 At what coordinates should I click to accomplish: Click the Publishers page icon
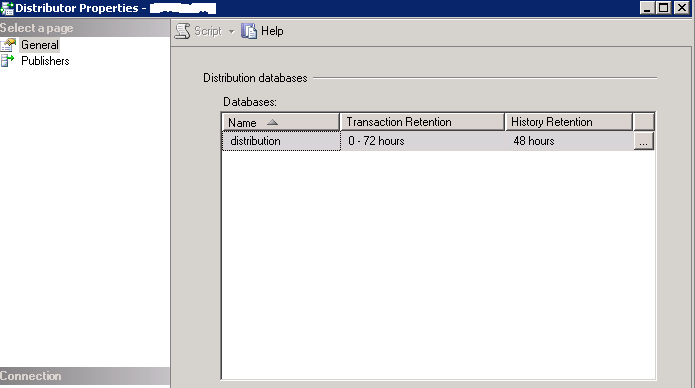coord(8,61)
